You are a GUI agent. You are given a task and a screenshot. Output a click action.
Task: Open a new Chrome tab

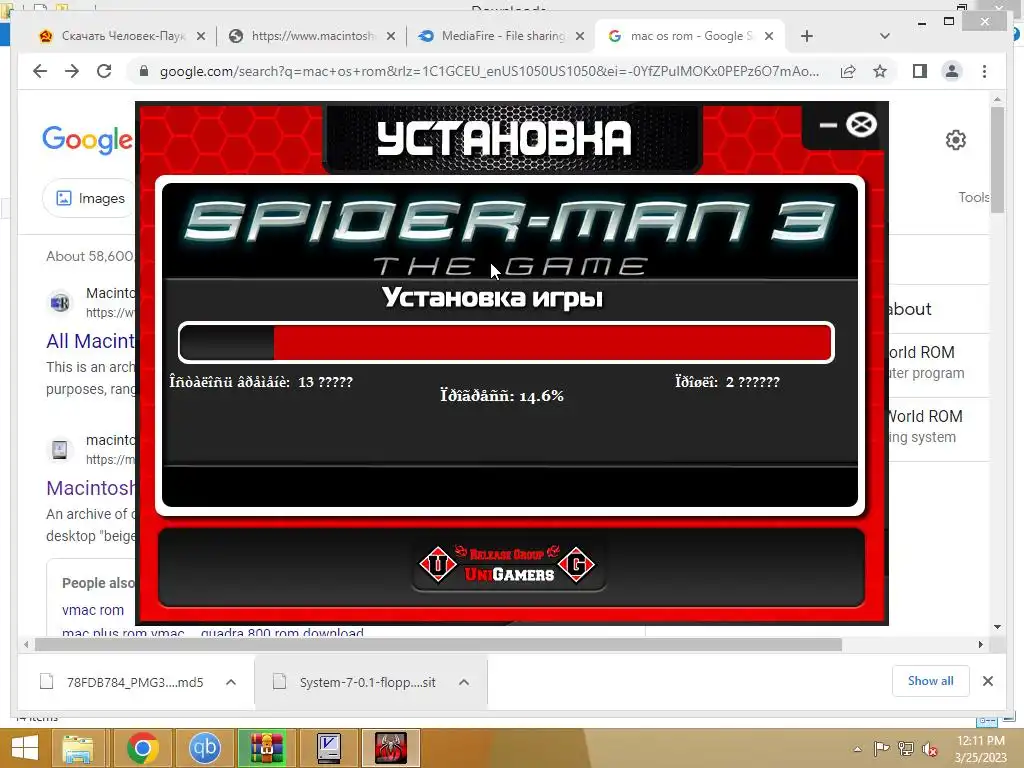(807, 36)
